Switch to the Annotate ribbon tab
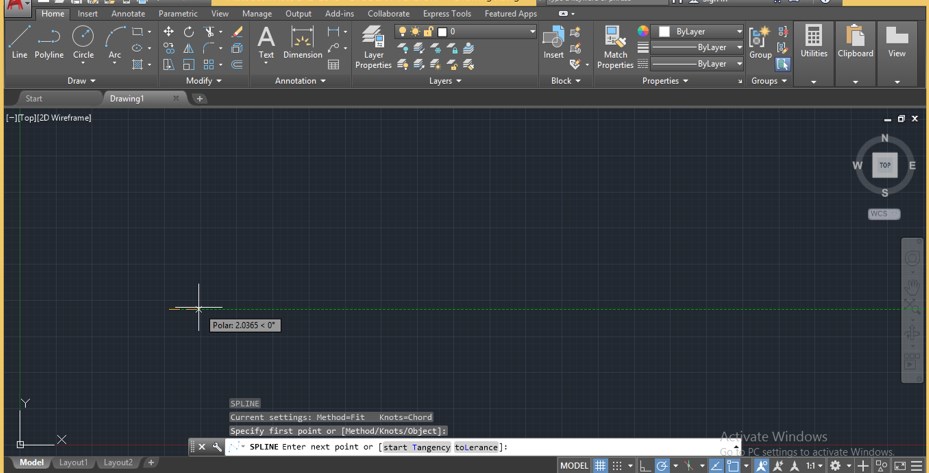This screenshot has height=473, width=929. click(128, 14)
